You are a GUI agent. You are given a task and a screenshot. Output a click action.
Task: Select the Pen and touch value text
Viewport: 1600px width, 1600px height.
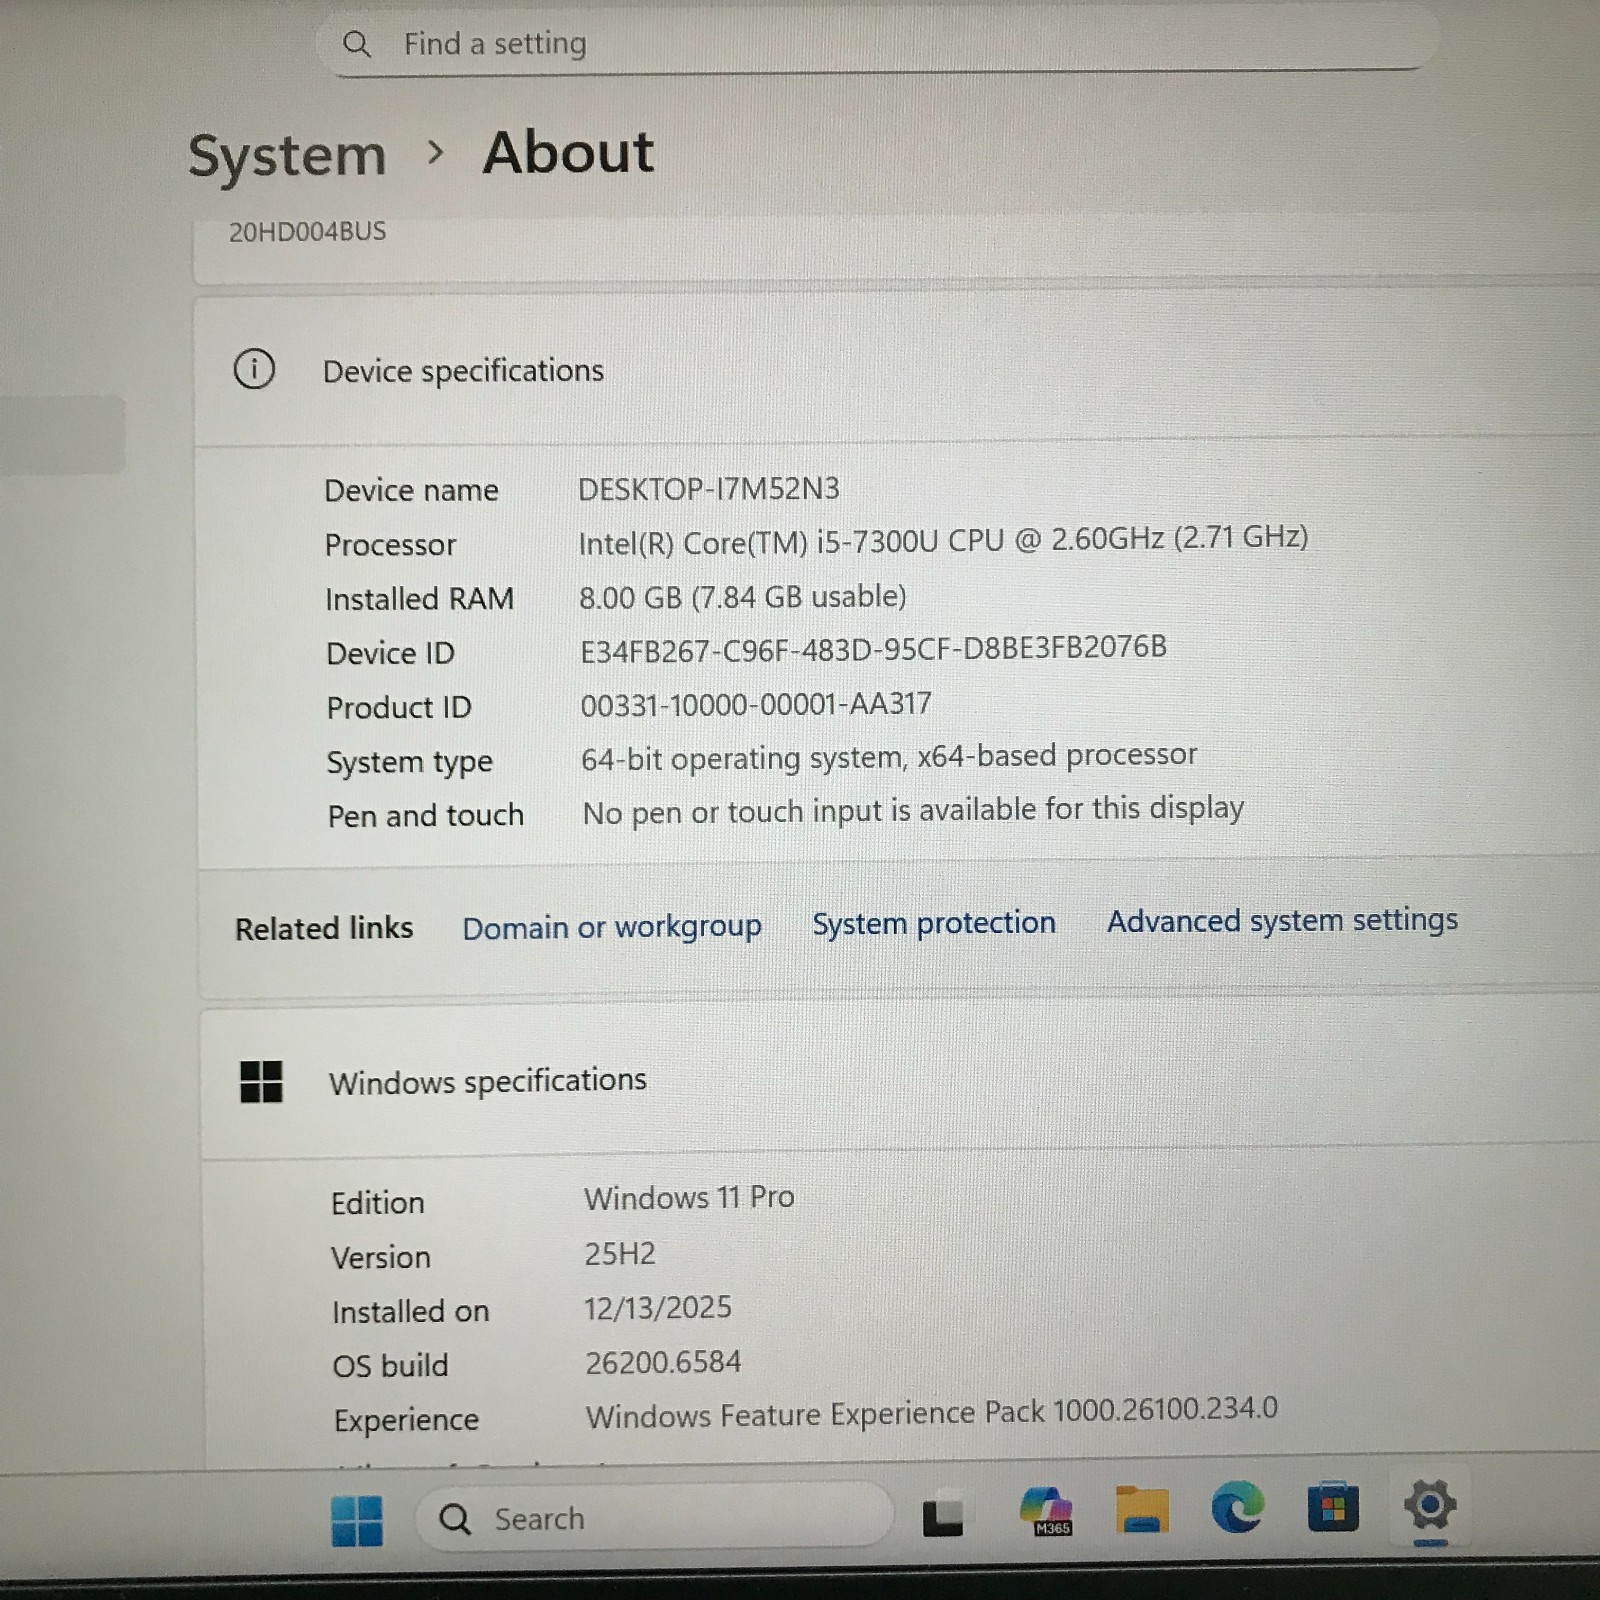pos(913,810)
